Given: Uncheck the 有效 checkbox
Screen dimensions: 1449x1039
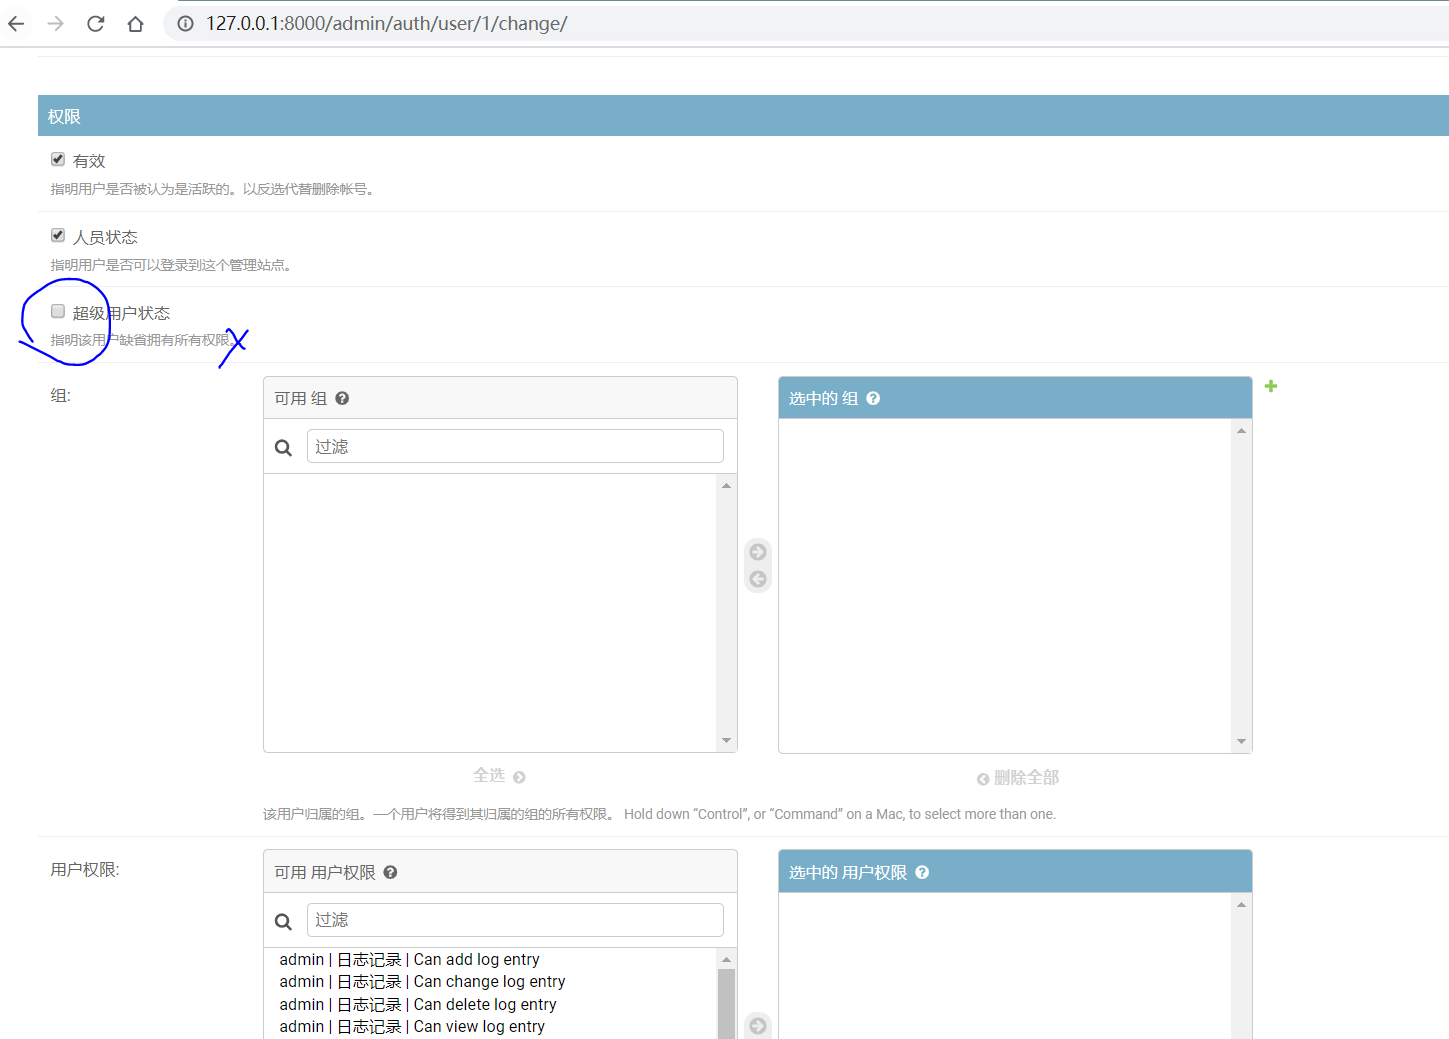Looking at the screenshot, I should click(x=58, y=160).
